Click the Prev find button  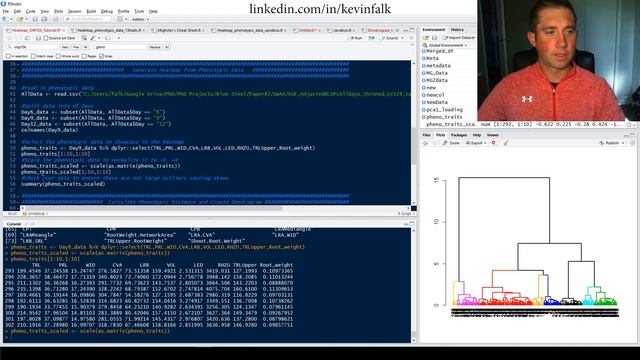[76, 47]
